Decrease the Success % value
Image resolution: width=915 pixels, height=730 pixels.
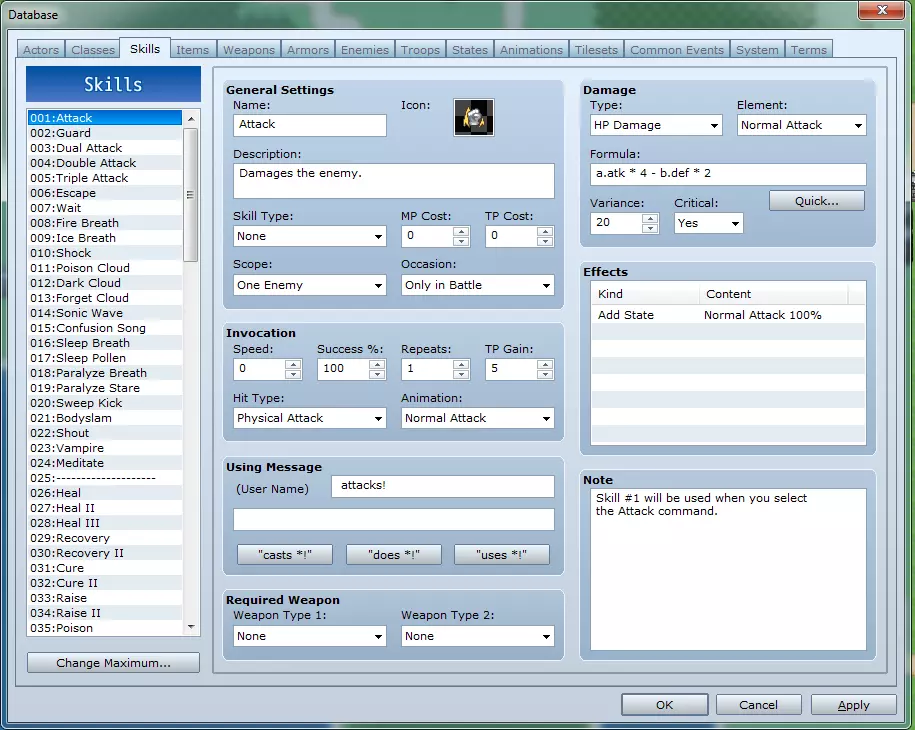pyautogui.click(x=377, y=374)
